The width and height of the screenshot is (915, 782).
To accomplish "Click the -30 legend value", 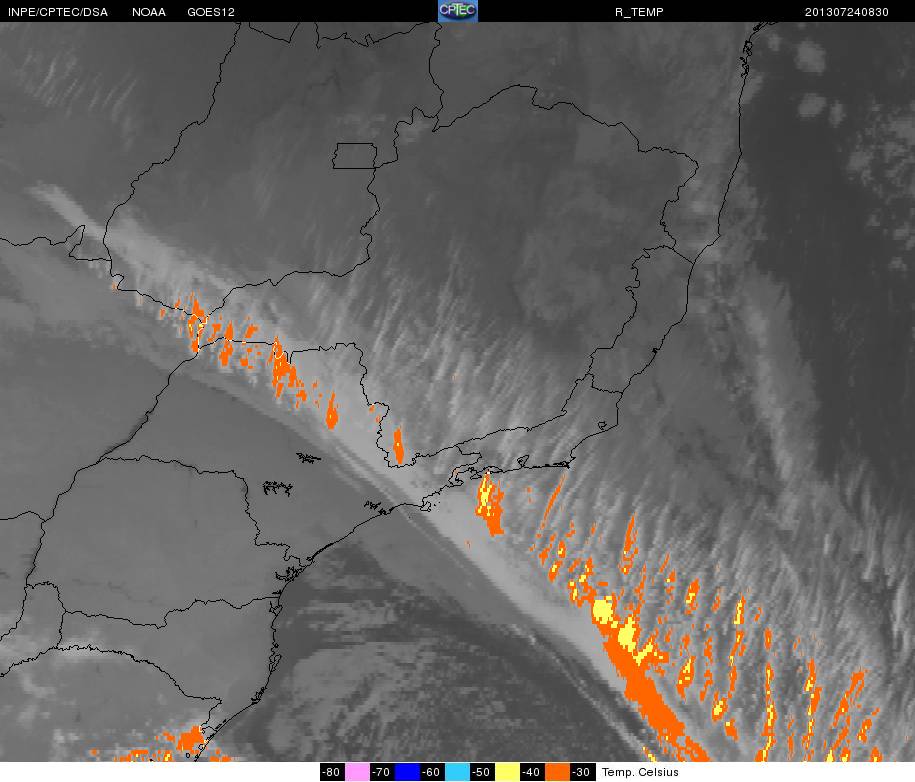I will point(582,772).
